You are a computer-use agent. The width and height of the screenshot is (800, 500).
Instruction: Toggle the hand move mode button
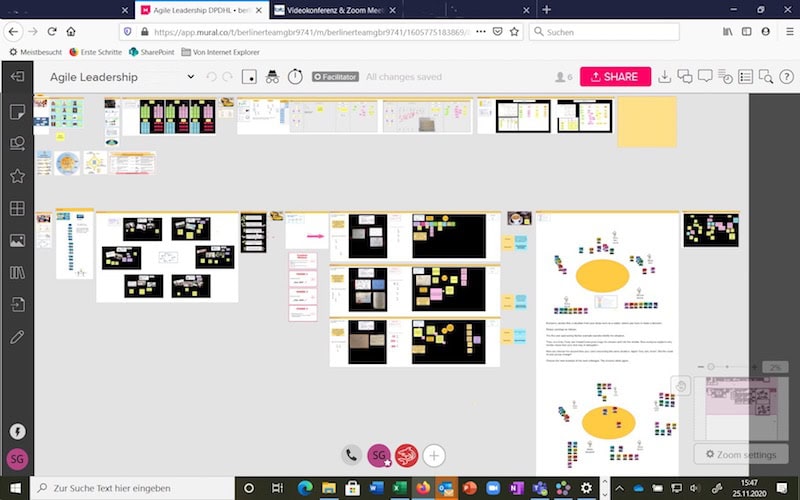pyautogui.click(x=680, y=385)
